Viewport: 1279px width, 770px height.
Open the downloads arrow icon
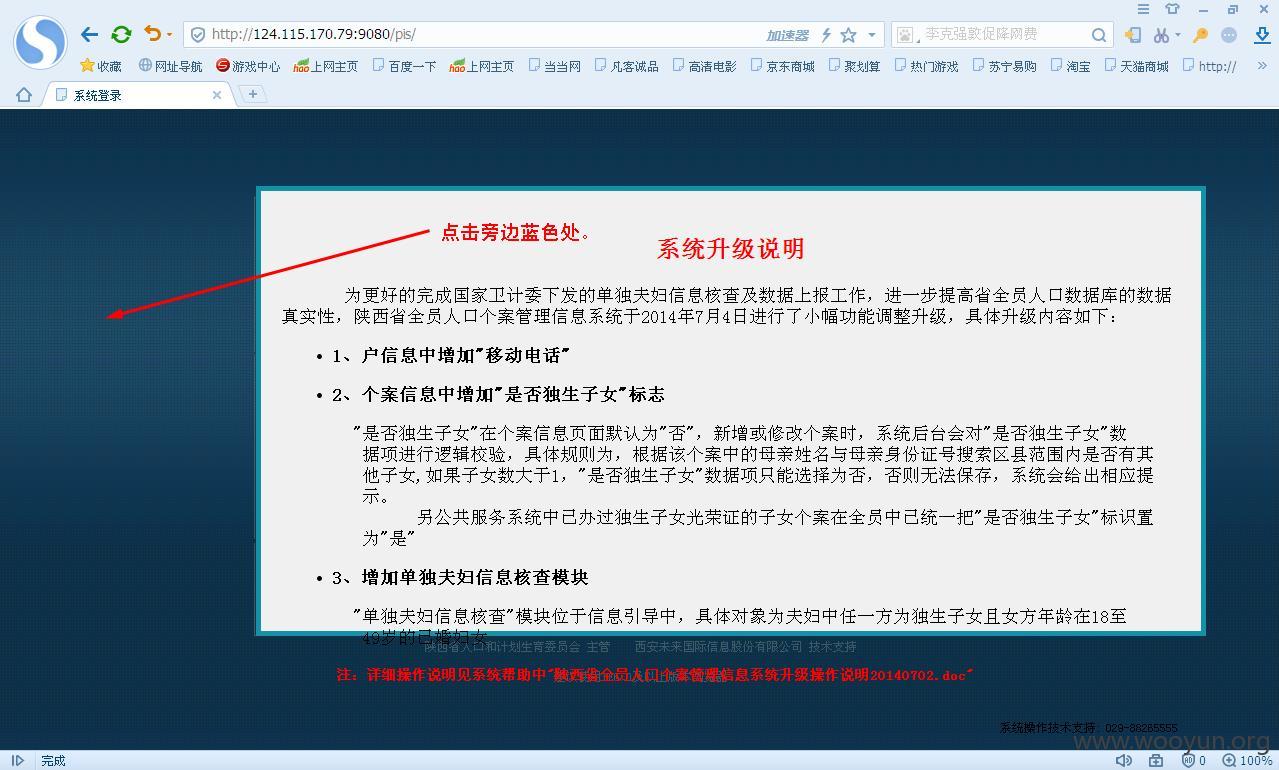point(1261,35)
